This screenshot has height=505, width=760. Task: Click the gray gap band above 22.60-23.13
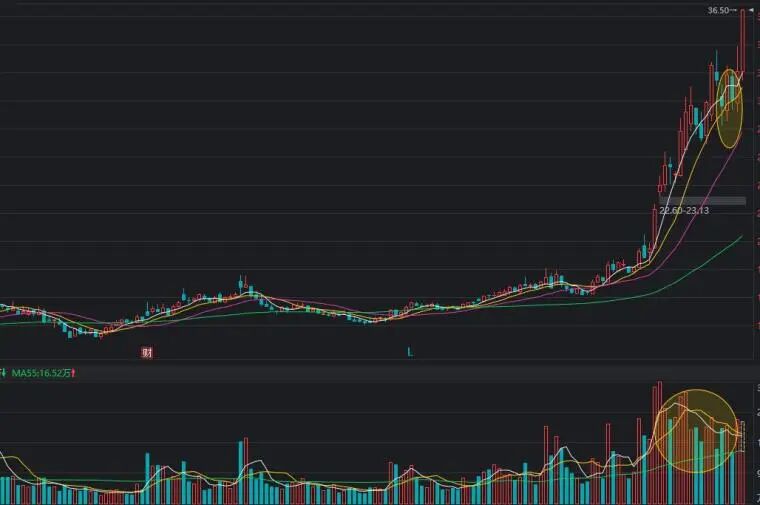pyautogui.click(x=702, y=200)
